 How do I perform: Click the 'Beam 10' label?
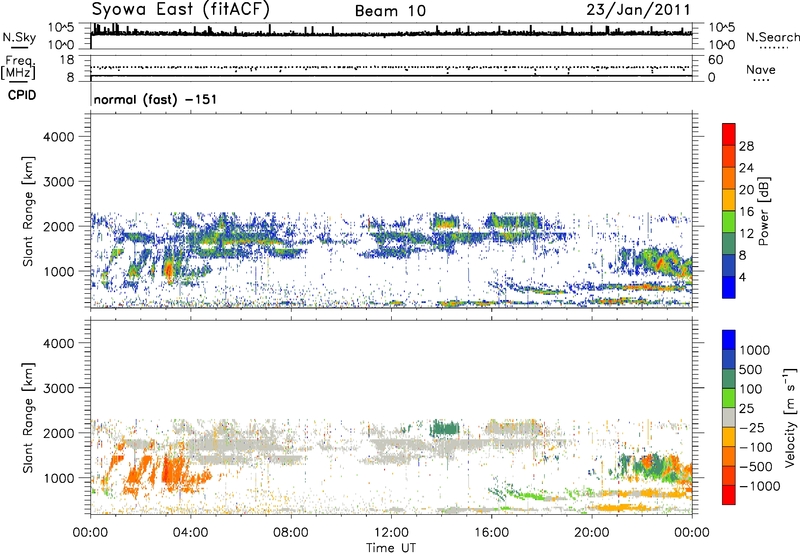coord(390,11)
